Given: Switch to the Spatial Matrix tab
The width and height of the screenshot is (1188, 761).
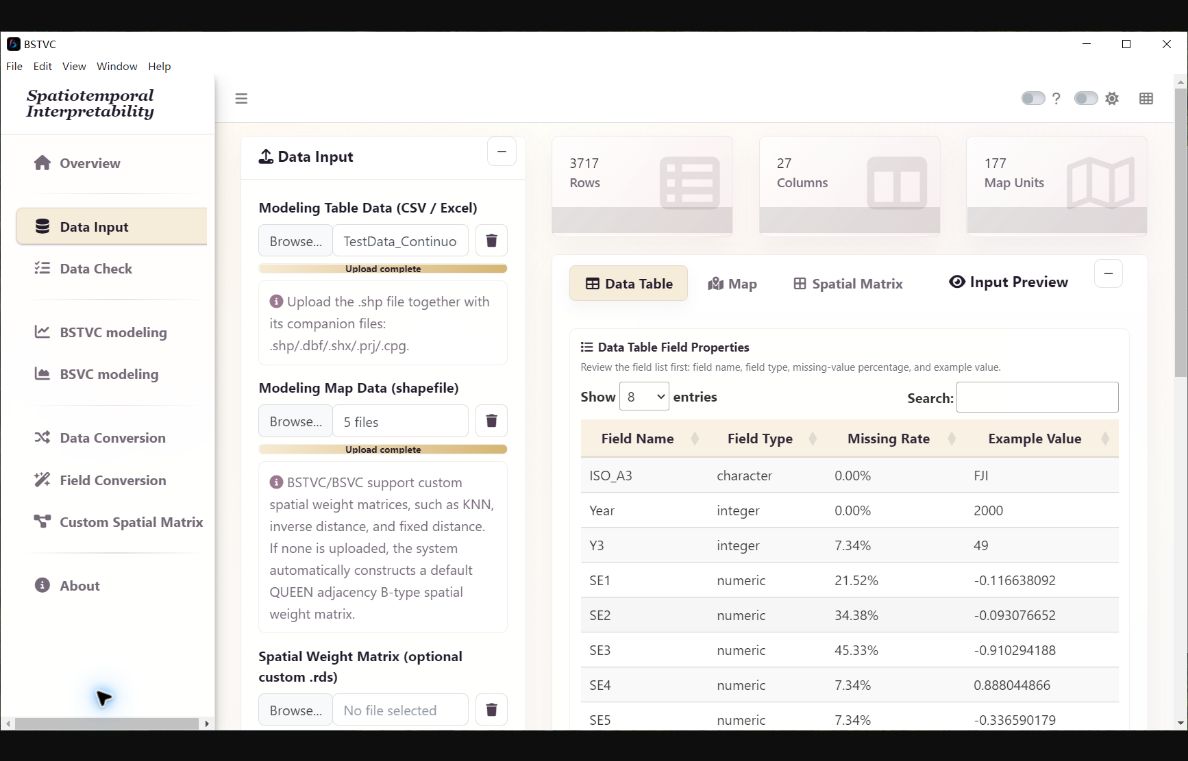Looking at the screenshot, I should coord(848,283).
